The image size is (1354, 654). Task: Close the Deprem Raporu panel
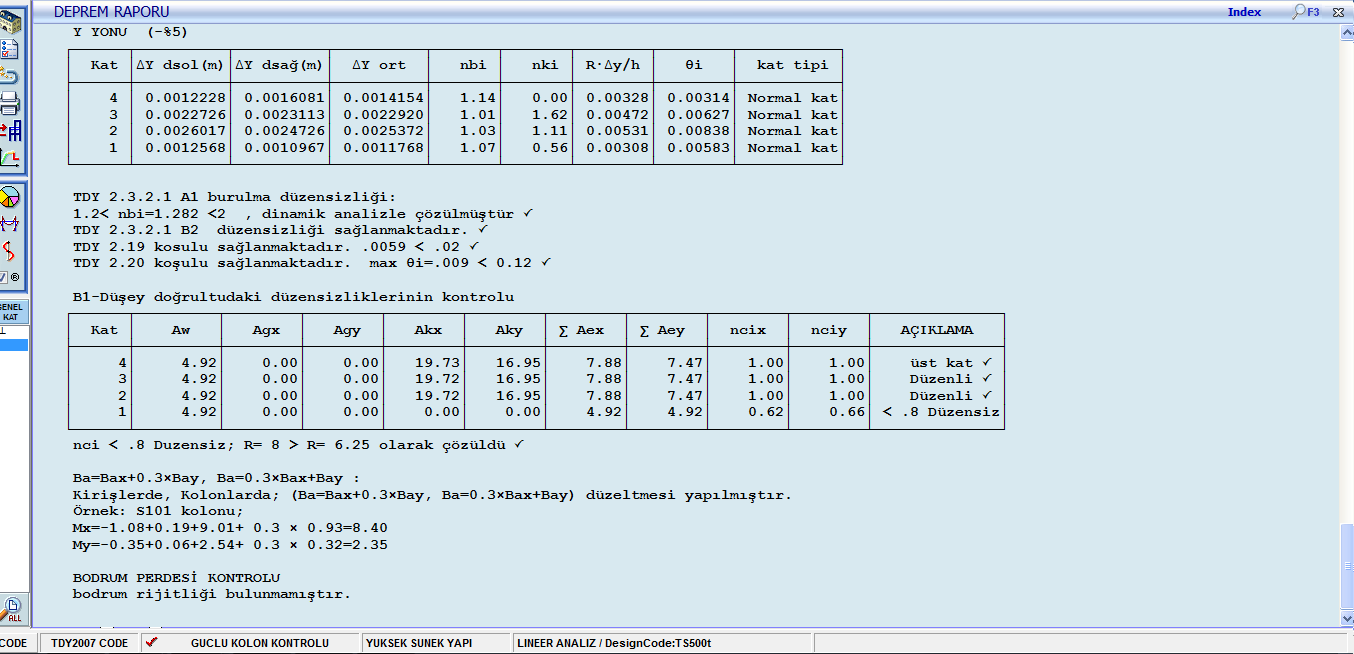coord(1340,12)
